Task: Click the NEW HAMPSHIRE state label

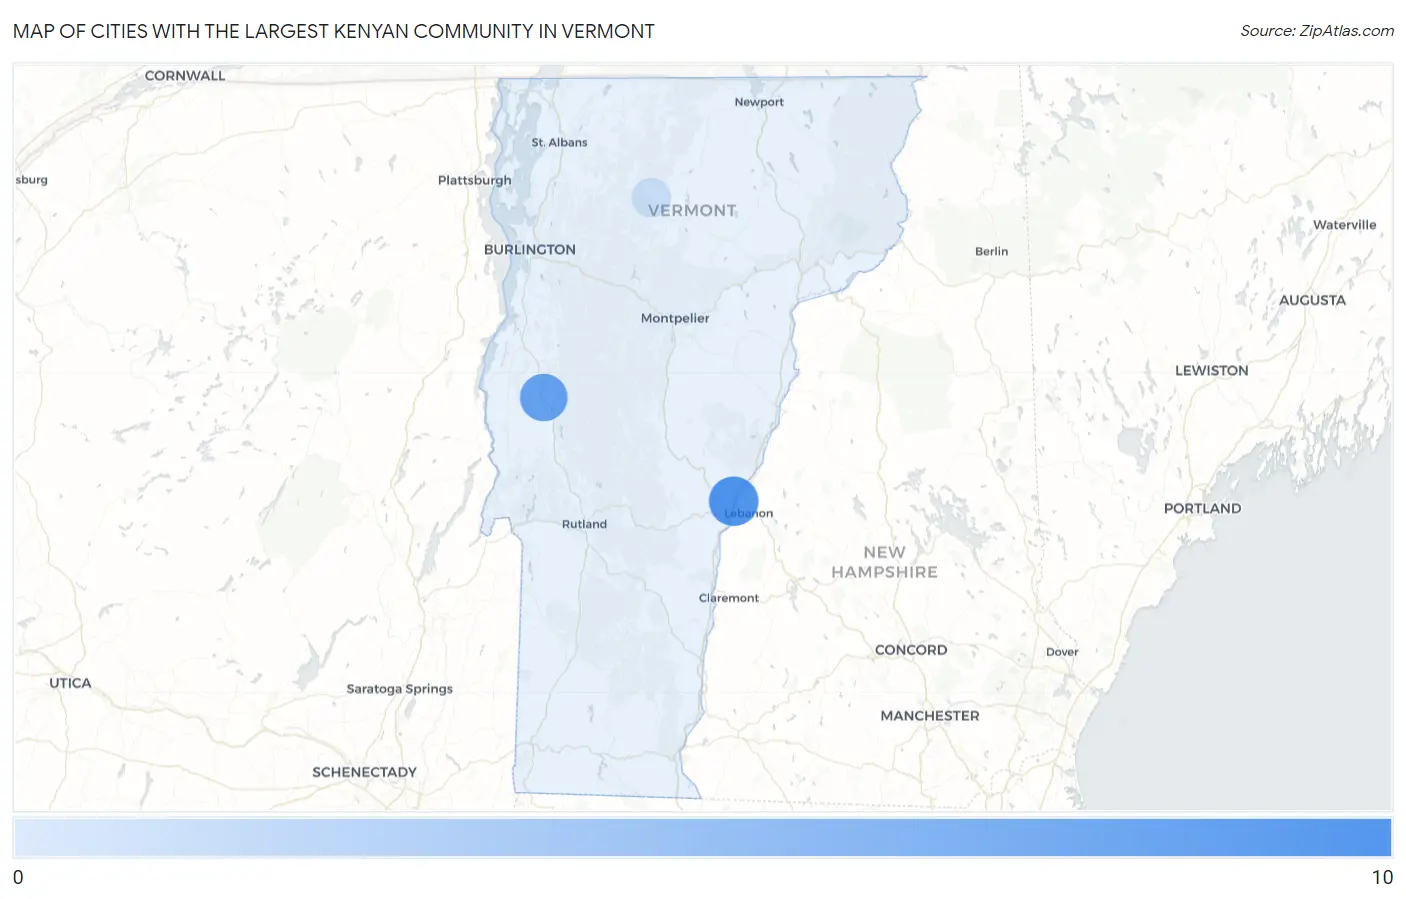Action: pyautogui.click(x=885, y=562)
